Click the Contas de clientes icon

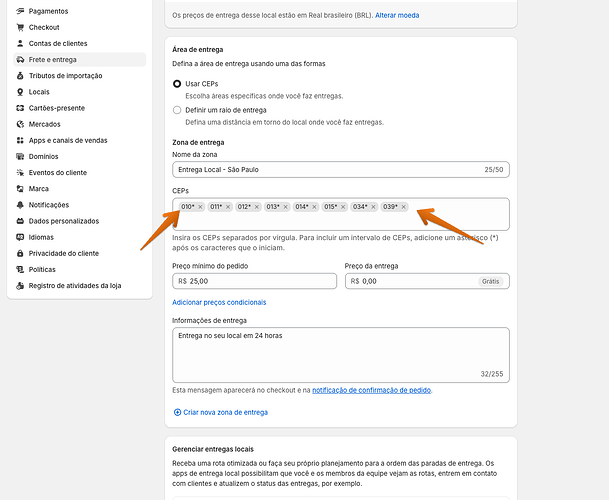tap(19, 43)
